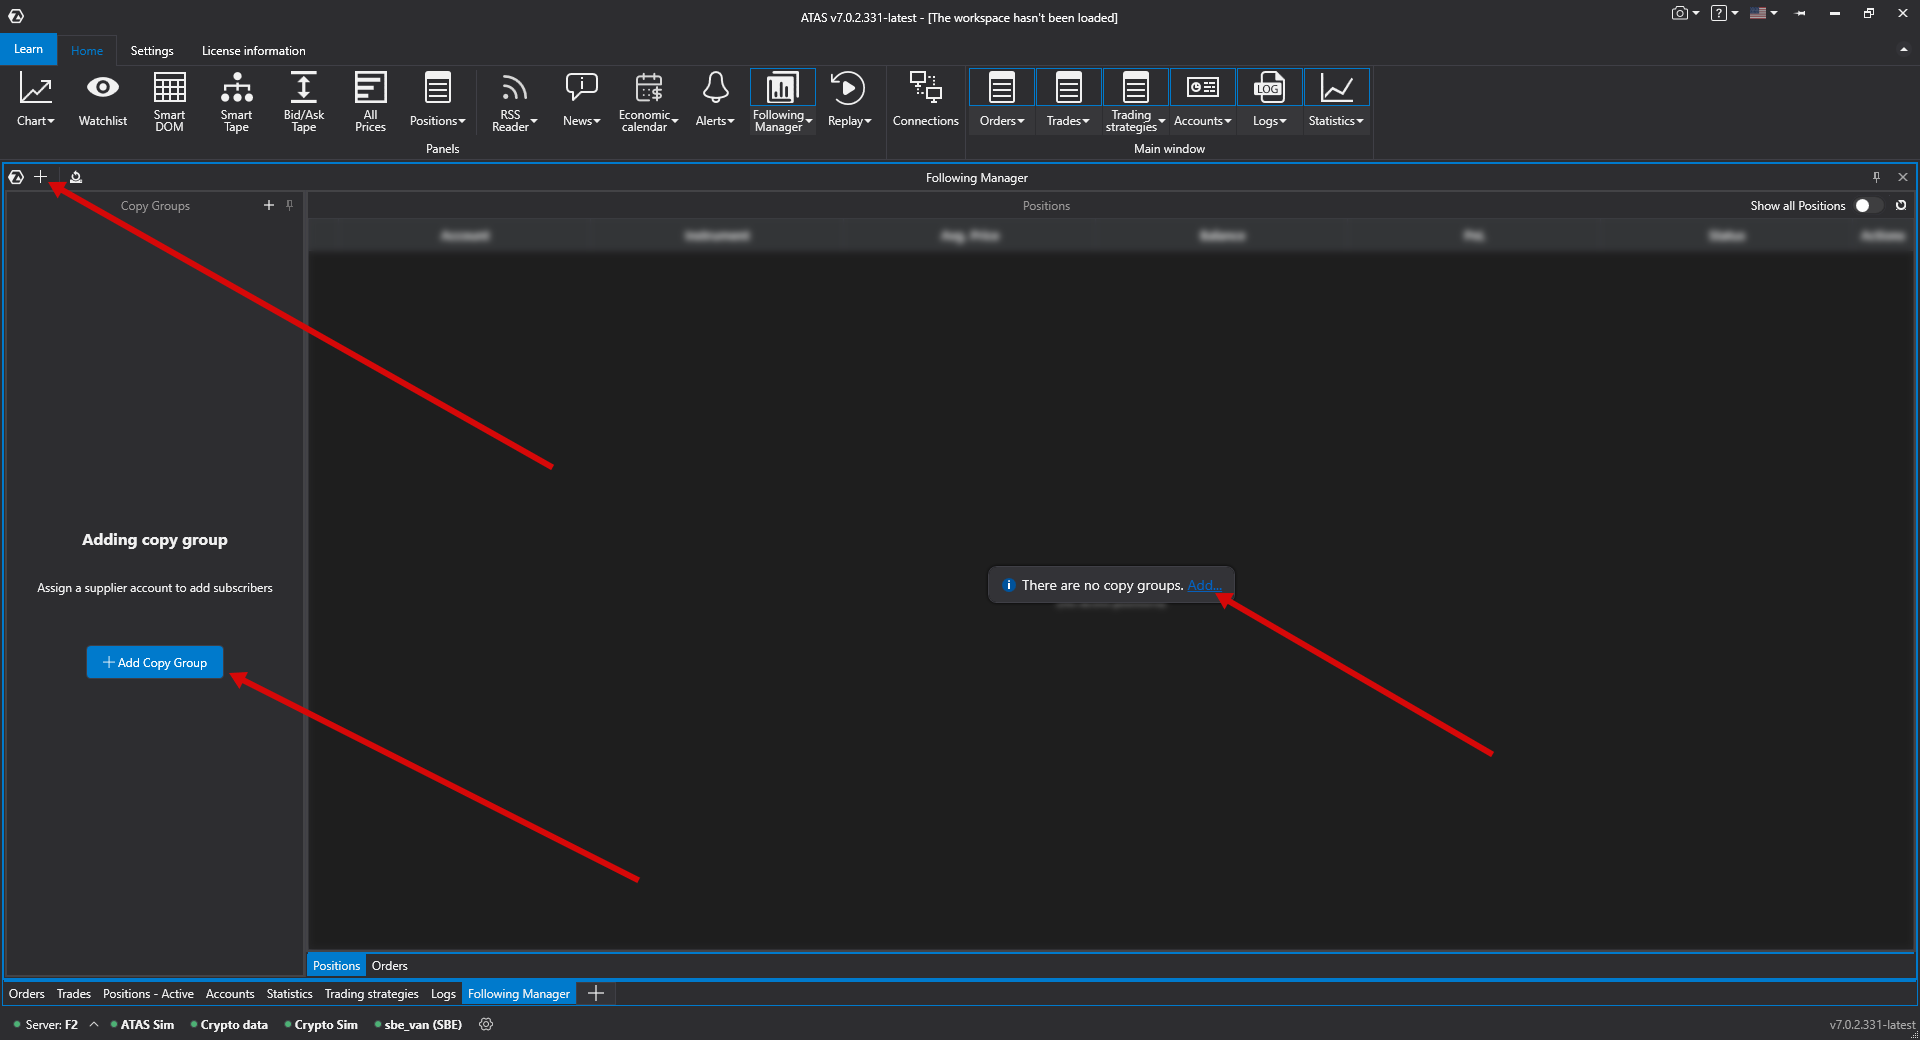Click the user icon in Following Manager header
Viewport: 1920px width, 1040px height.
76,177
